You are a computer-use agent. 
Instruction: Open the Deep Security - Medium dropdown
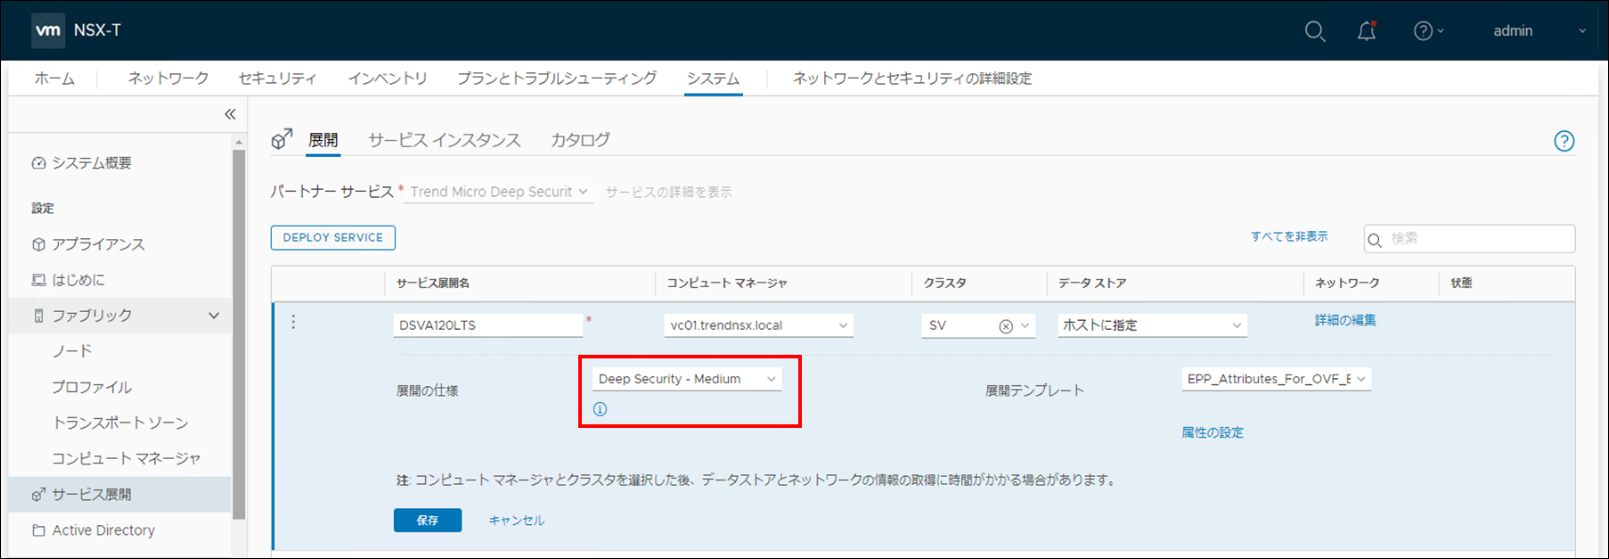click(x=686, y=379)
